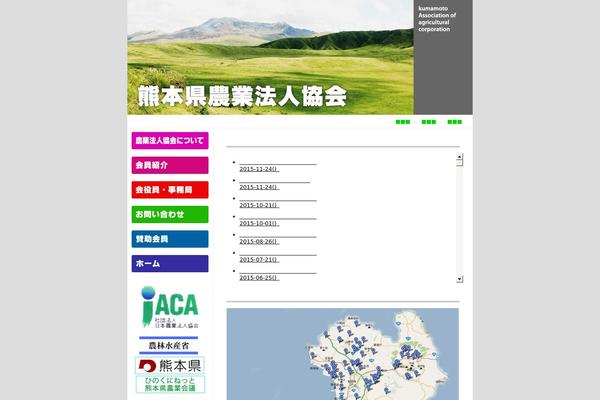Open the 農業法人協会について menu button
The width and height of the screenshot is (600, 400).
click(170, 140)
